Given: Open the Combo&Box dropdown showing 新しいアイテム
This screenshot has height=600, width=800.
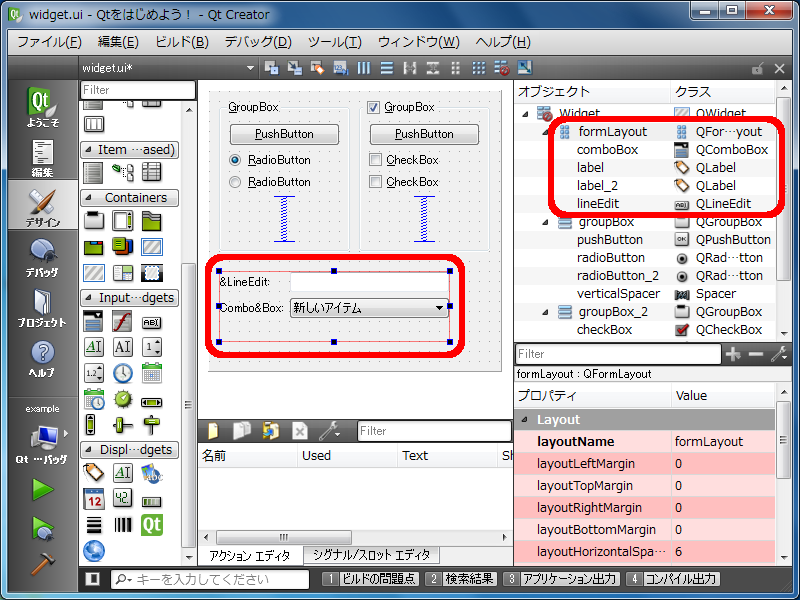Looking at the screenshot, I should pyautogui.click(x=368, y=308).
